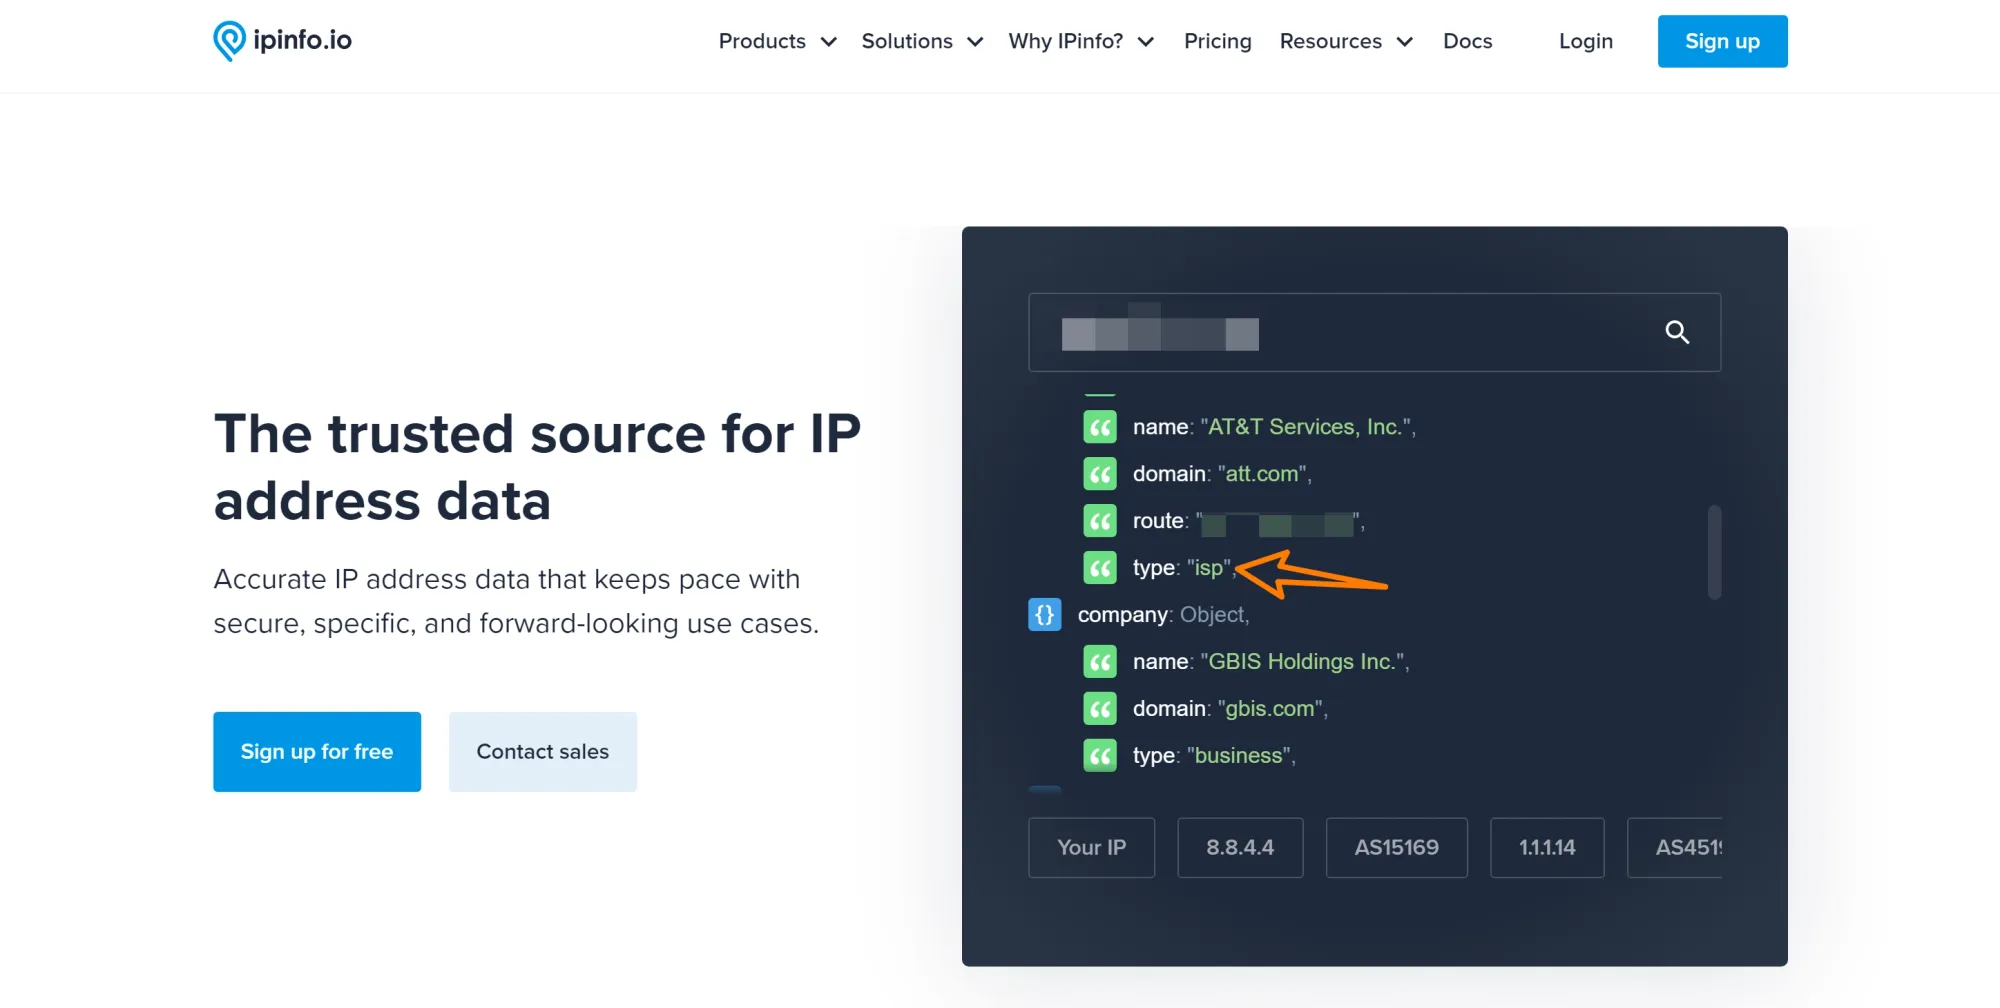2000x1008 pixels.
Task: Click the "att.com" domain value
Action: pyautogui.click(x=1262, y=474)
